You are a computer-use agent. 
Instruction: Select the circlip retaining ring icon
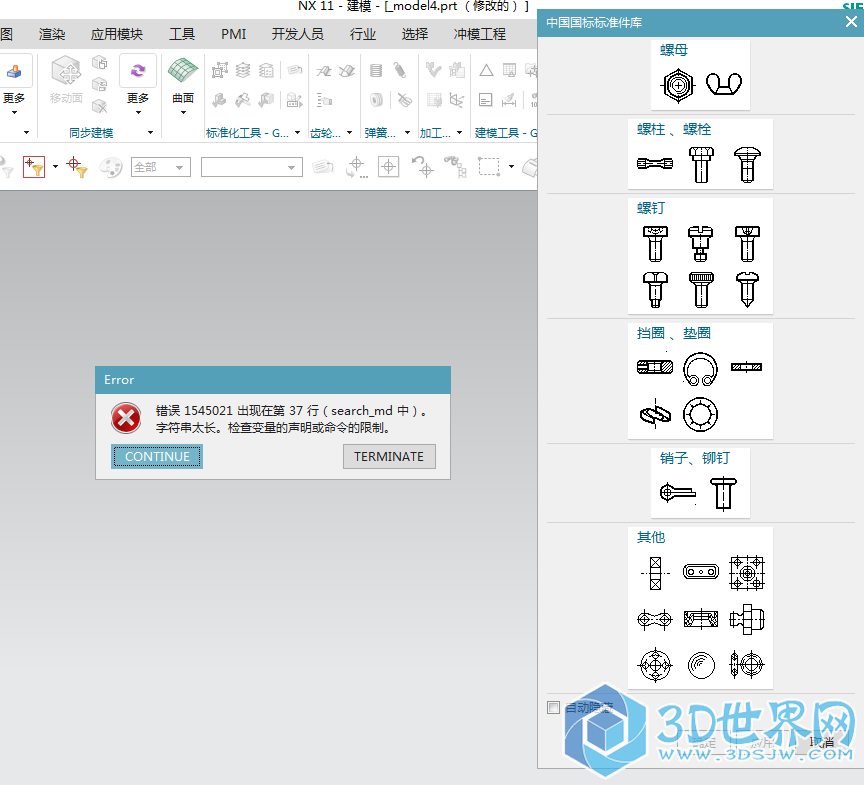tap(700, 369)
